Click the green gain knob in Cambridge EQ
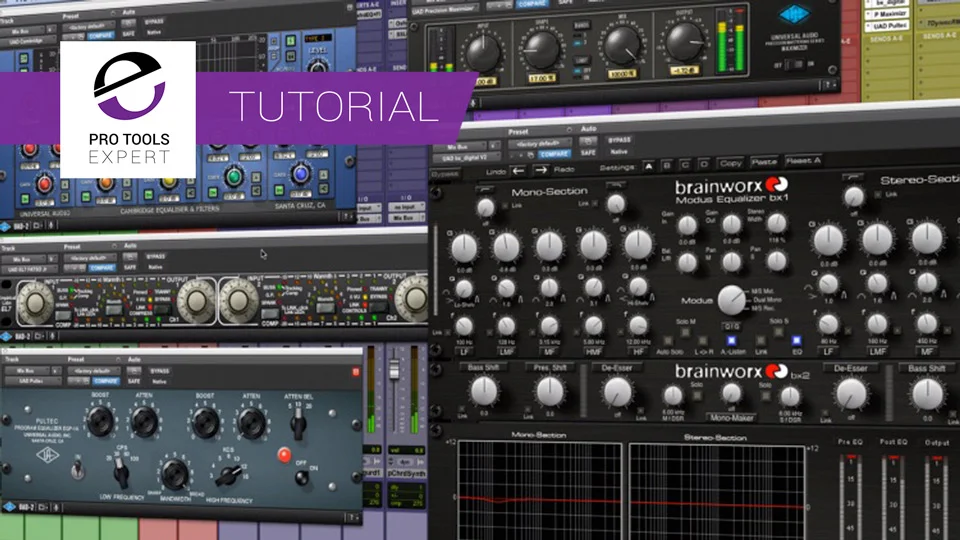Image resolution: width=960 pixels, height=540 pixels. pyautogui.click(x=233, y=177)
